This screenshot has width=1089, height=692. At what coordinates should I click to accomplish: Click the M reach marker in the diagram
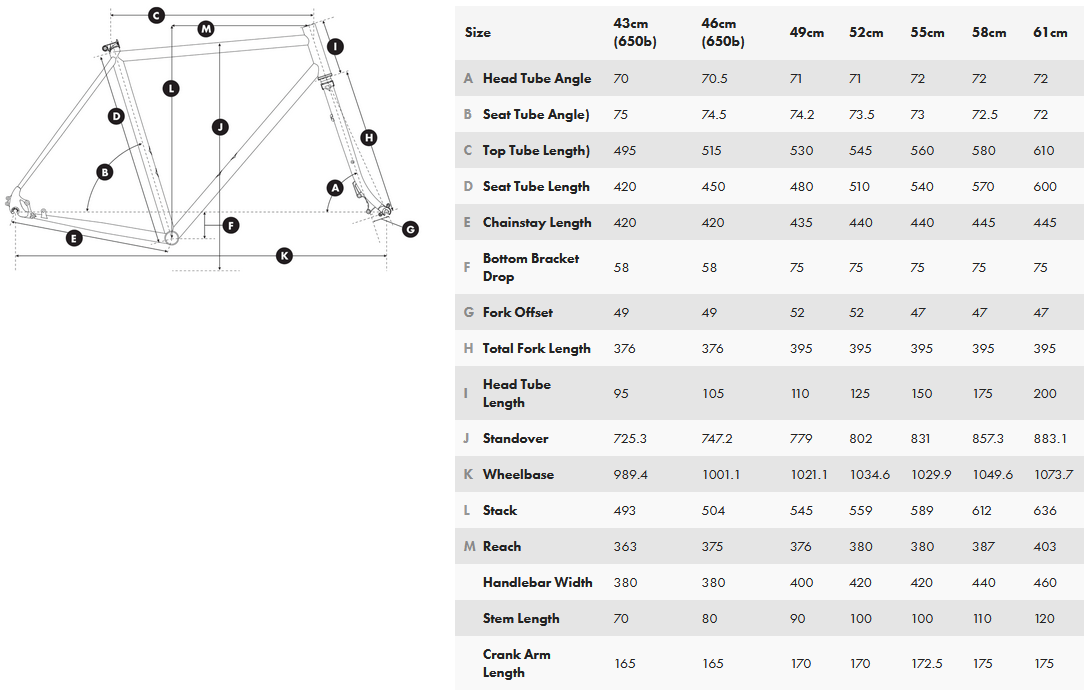(x=205, y=29)
